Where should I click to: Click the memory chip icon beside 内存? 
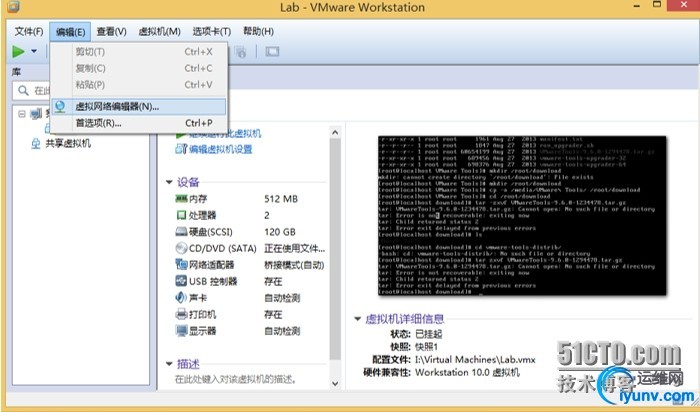point(181,199)
